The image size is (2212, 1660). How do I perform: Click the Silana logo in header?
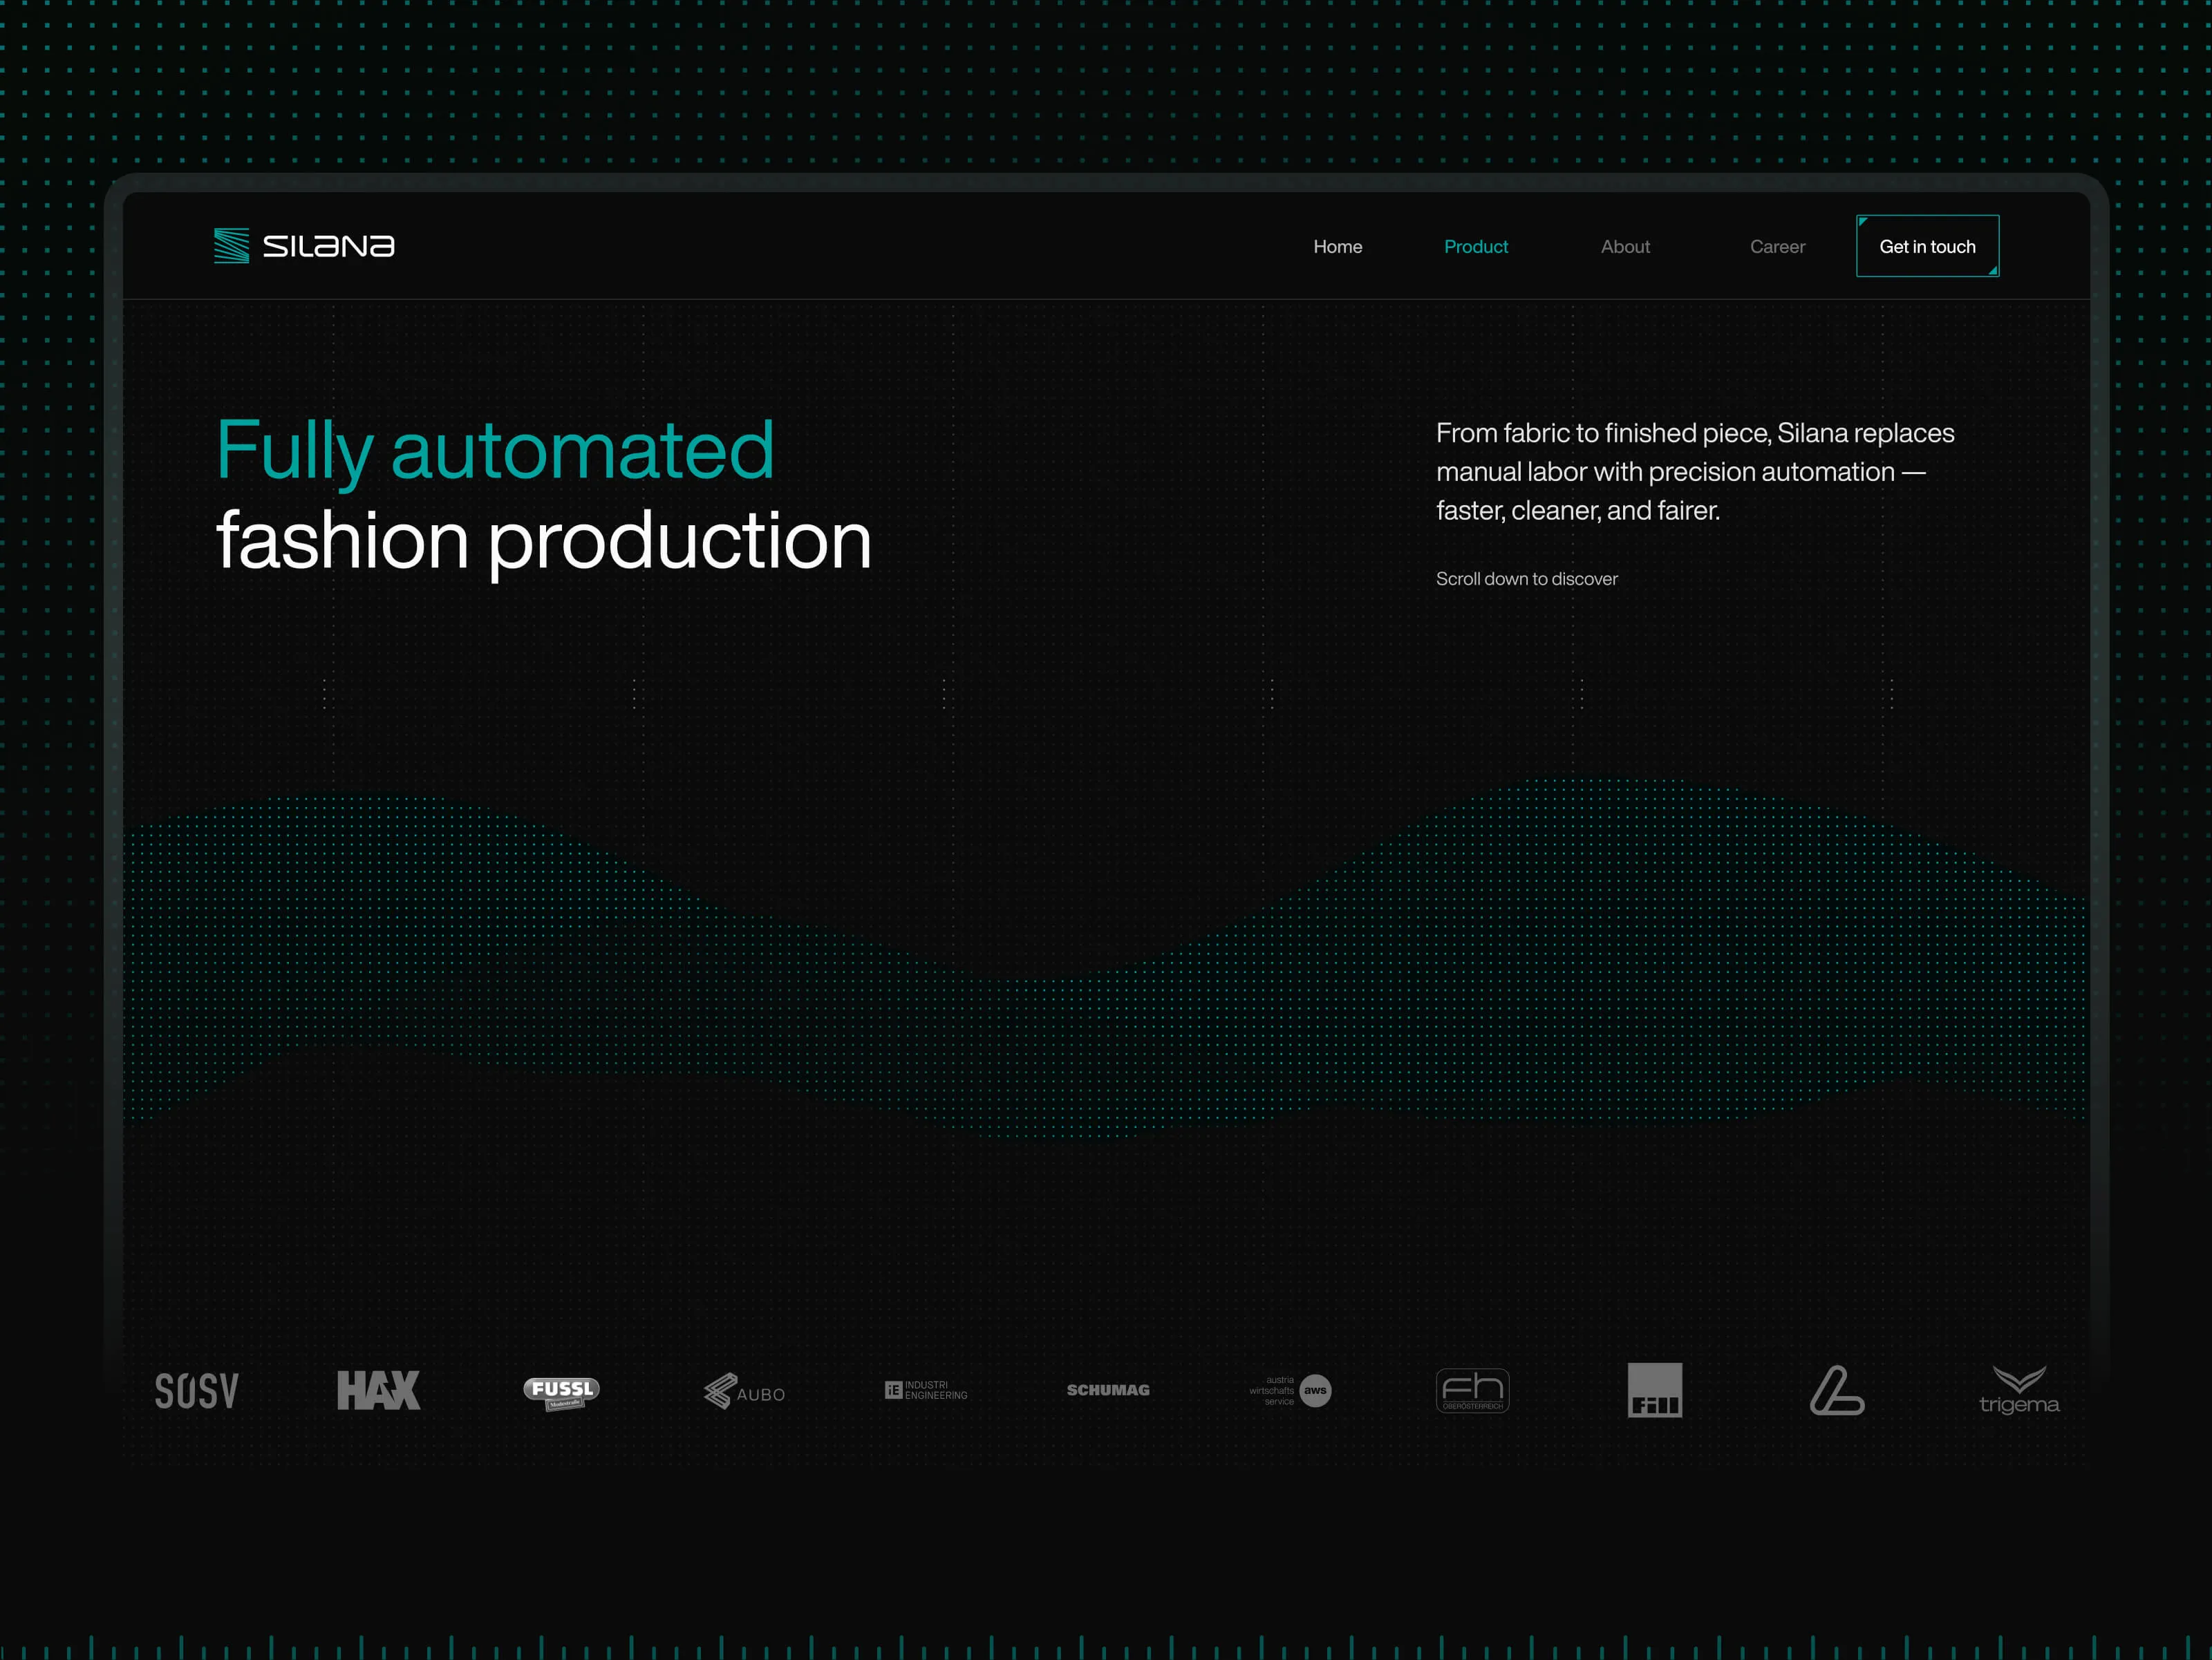pos(304,246)
